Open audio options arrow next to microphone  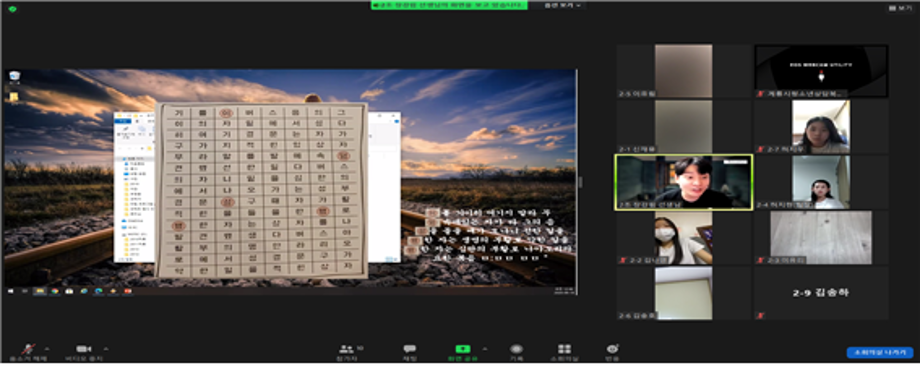(x=47, y=347)
